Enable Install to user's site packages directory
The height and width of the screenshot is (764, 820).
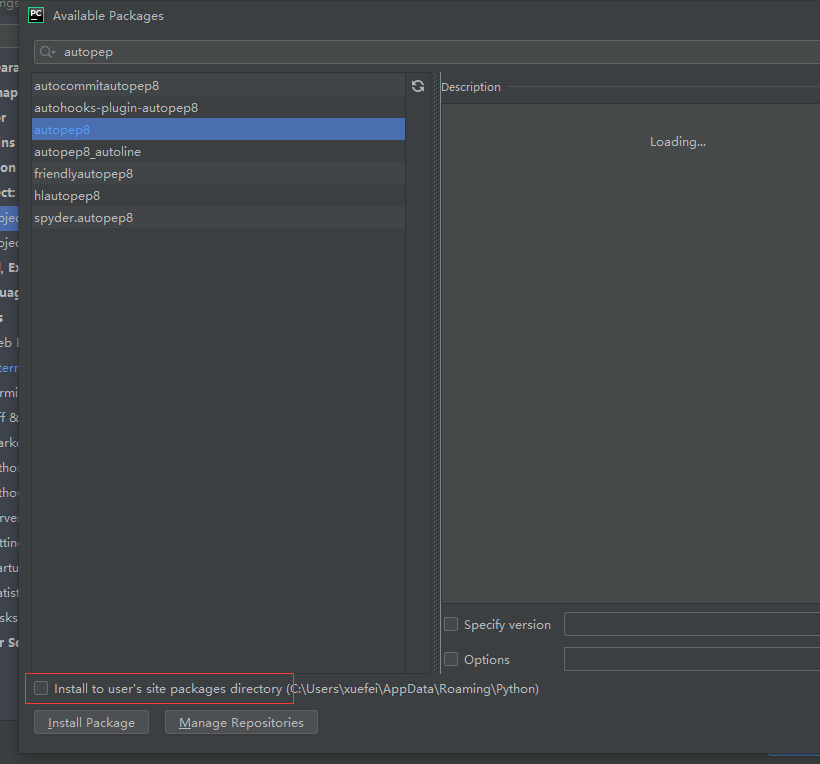tap(41, 688)
